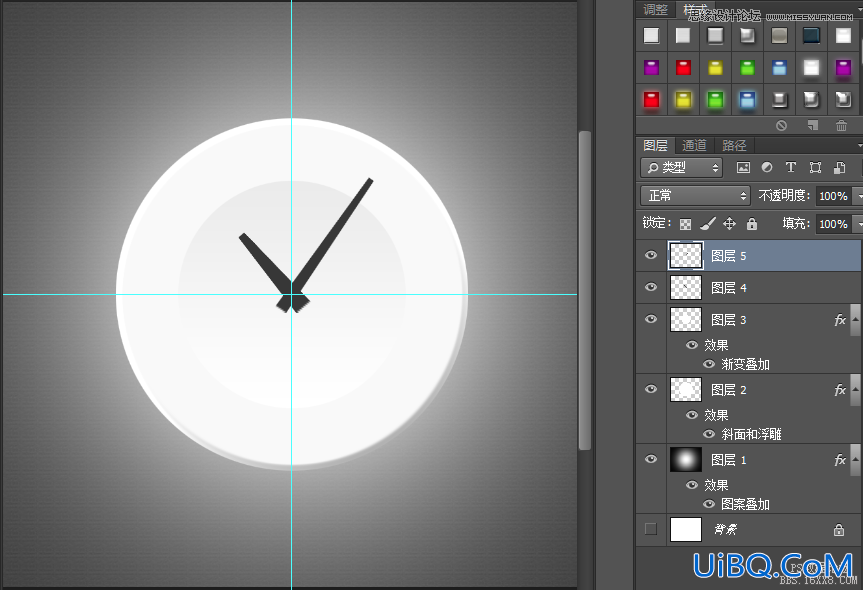
Task: Collapse effects list of 图层 2
Action: pos(855,389)
